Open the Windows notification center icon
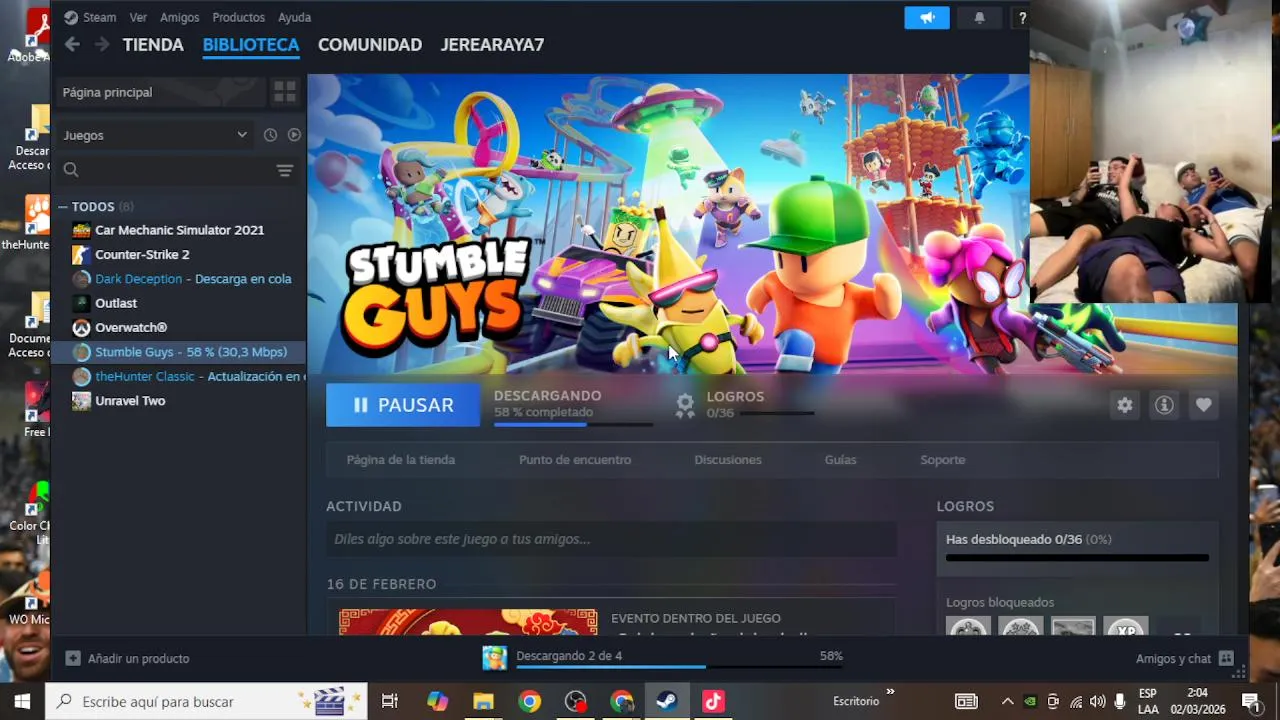The image size is (1280, 720). click(x=1250, y=701)
